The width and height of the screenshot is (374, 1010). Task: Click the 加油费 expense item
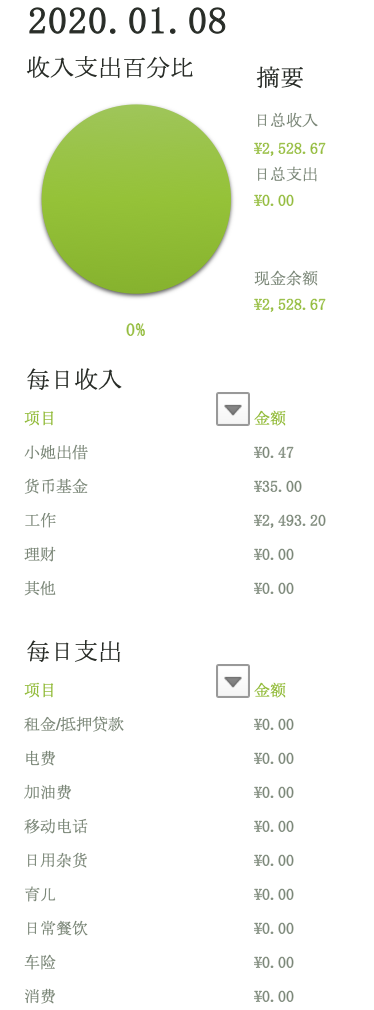coord(48,793)
